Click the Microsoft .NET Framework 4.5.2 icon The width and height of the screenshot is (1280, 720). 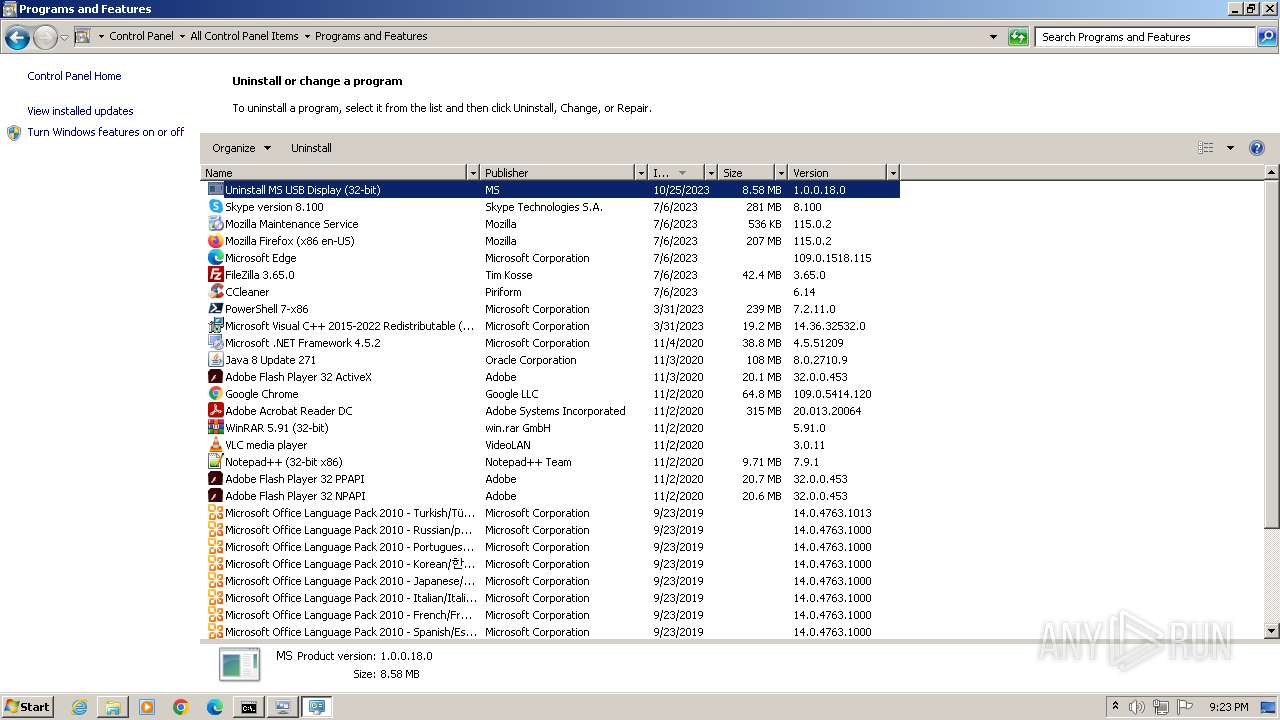(215, 343)
